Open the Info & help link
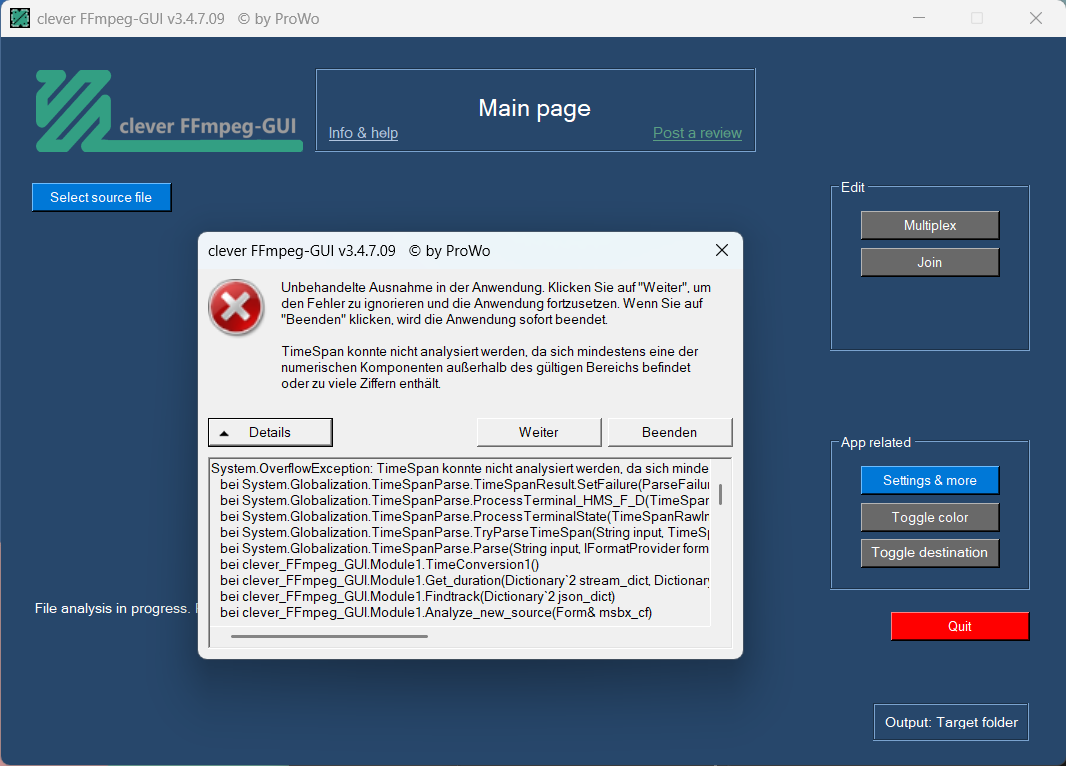Image resolution: width=1066 pixels, height=766 pixels. pyautogui.click(x=363, y=133)
